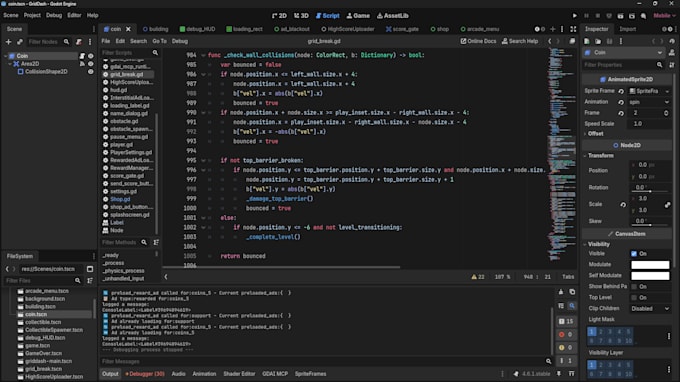The height and width of the screenshot is (382, 680).
Task: Collapse the Coin root node
Action: tap(6, 56)
